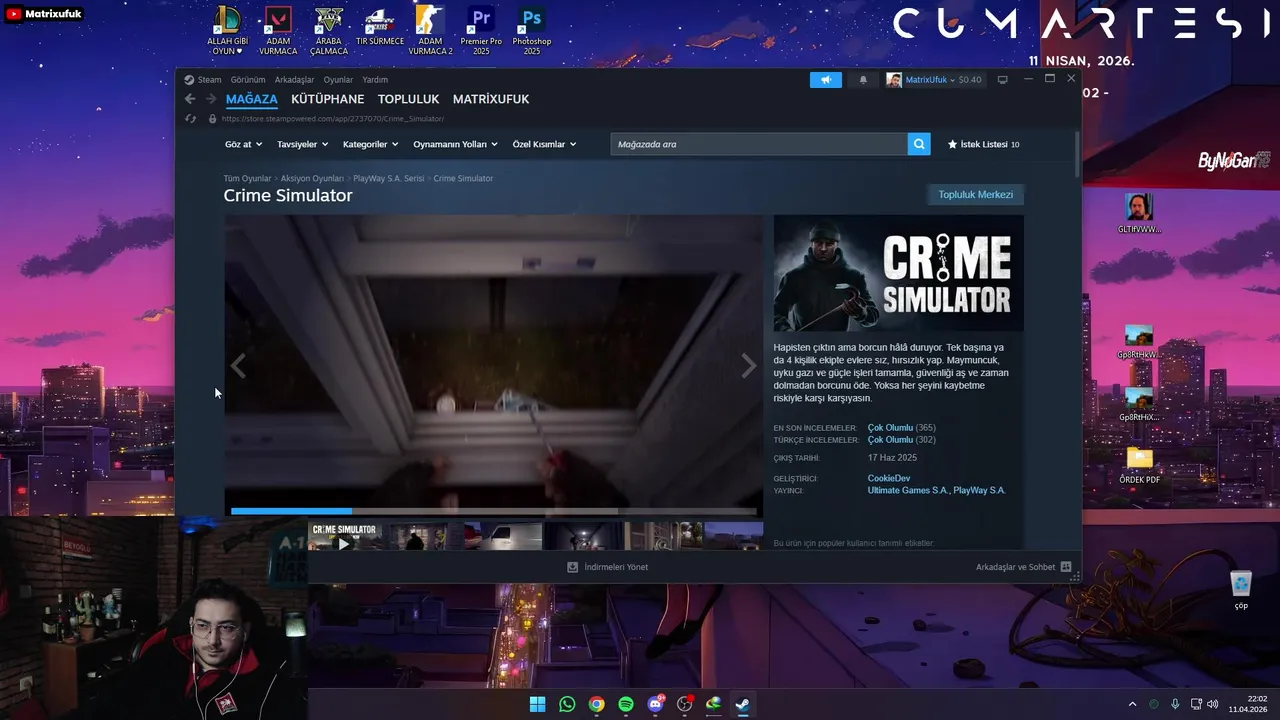Click the Windows Start button in taskbar

point(537,704)
